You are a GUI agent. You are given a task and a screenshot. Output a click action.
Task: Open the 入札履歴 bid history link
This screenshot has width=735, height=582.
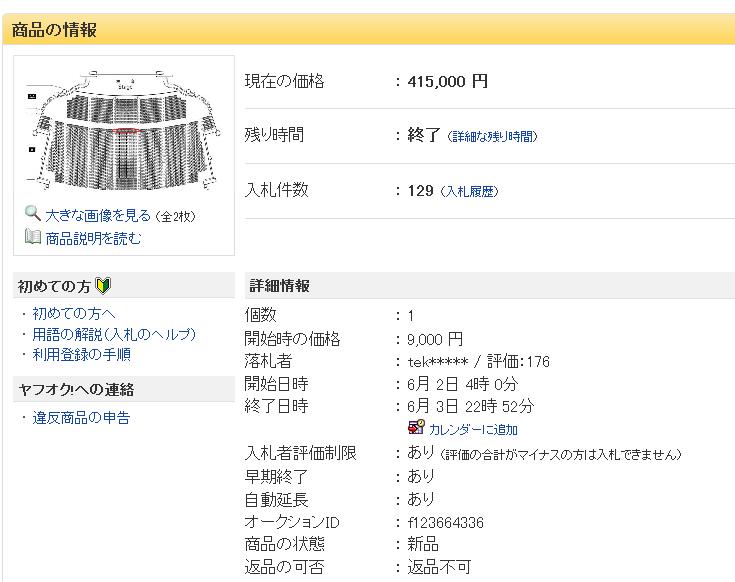coord(470,191)
